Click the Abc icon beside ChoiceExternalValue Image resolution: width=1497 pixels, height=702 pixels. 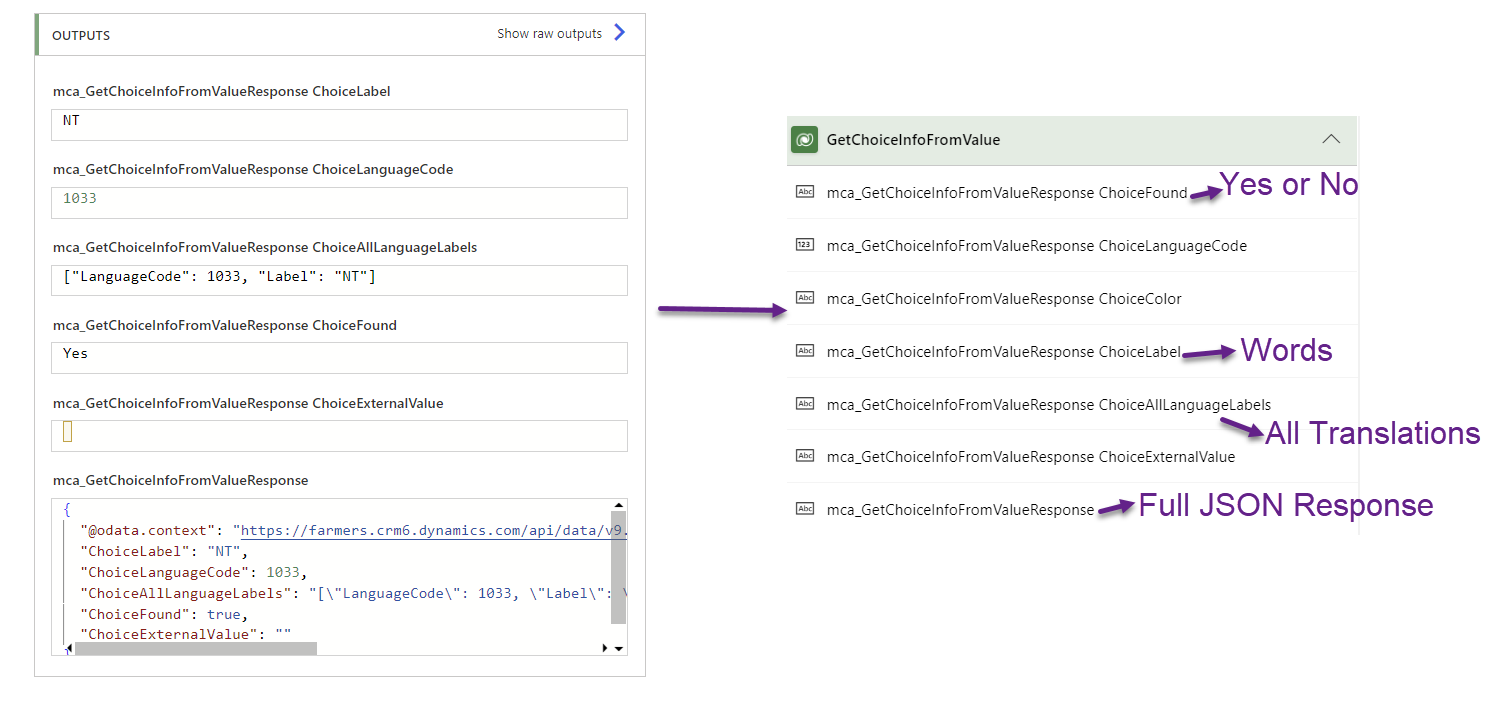coord(805,456)
